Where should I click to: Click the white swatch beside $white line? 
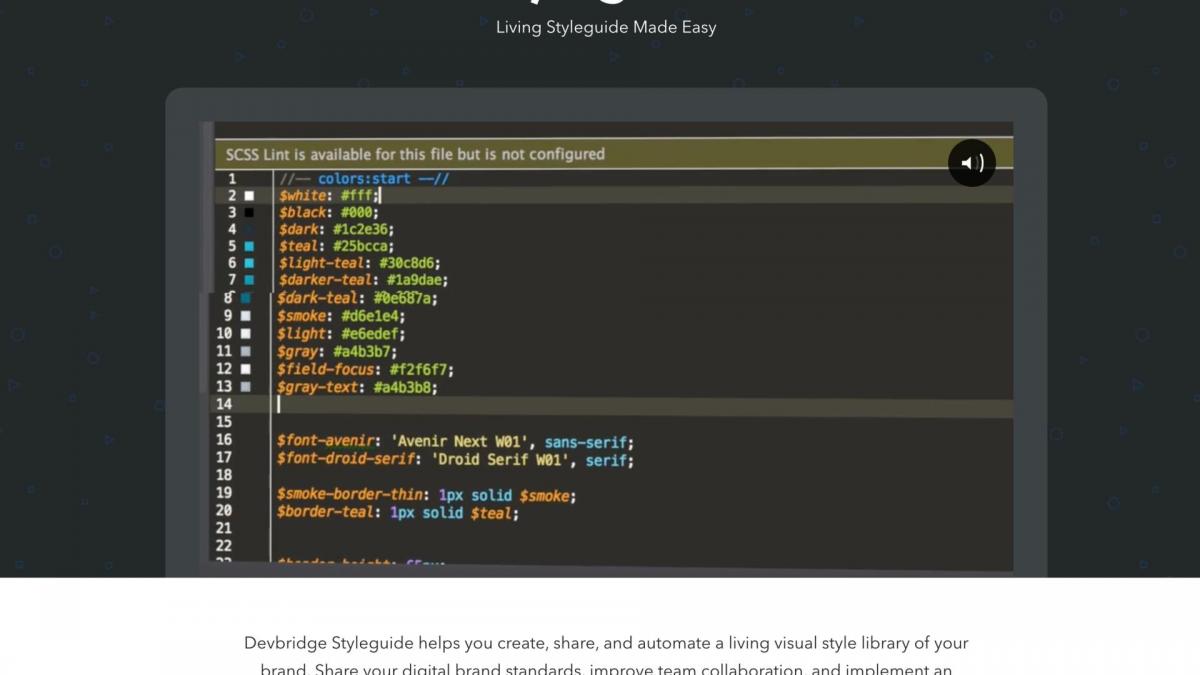[249, 196]
